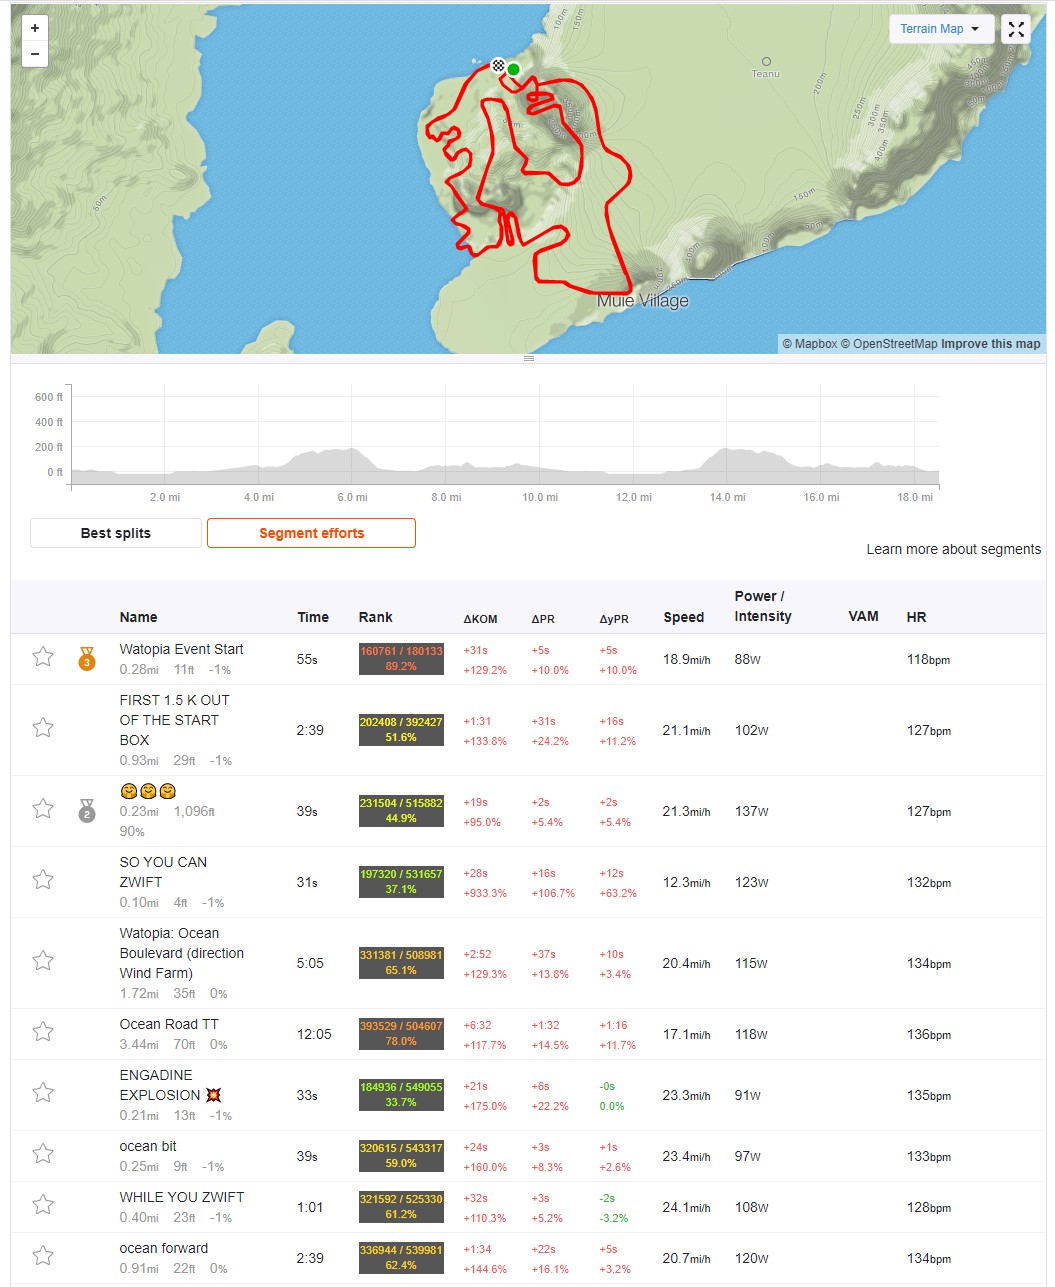Sort by Name column header
This screenshot has width=1055, height=1287.
pos(138,617)
